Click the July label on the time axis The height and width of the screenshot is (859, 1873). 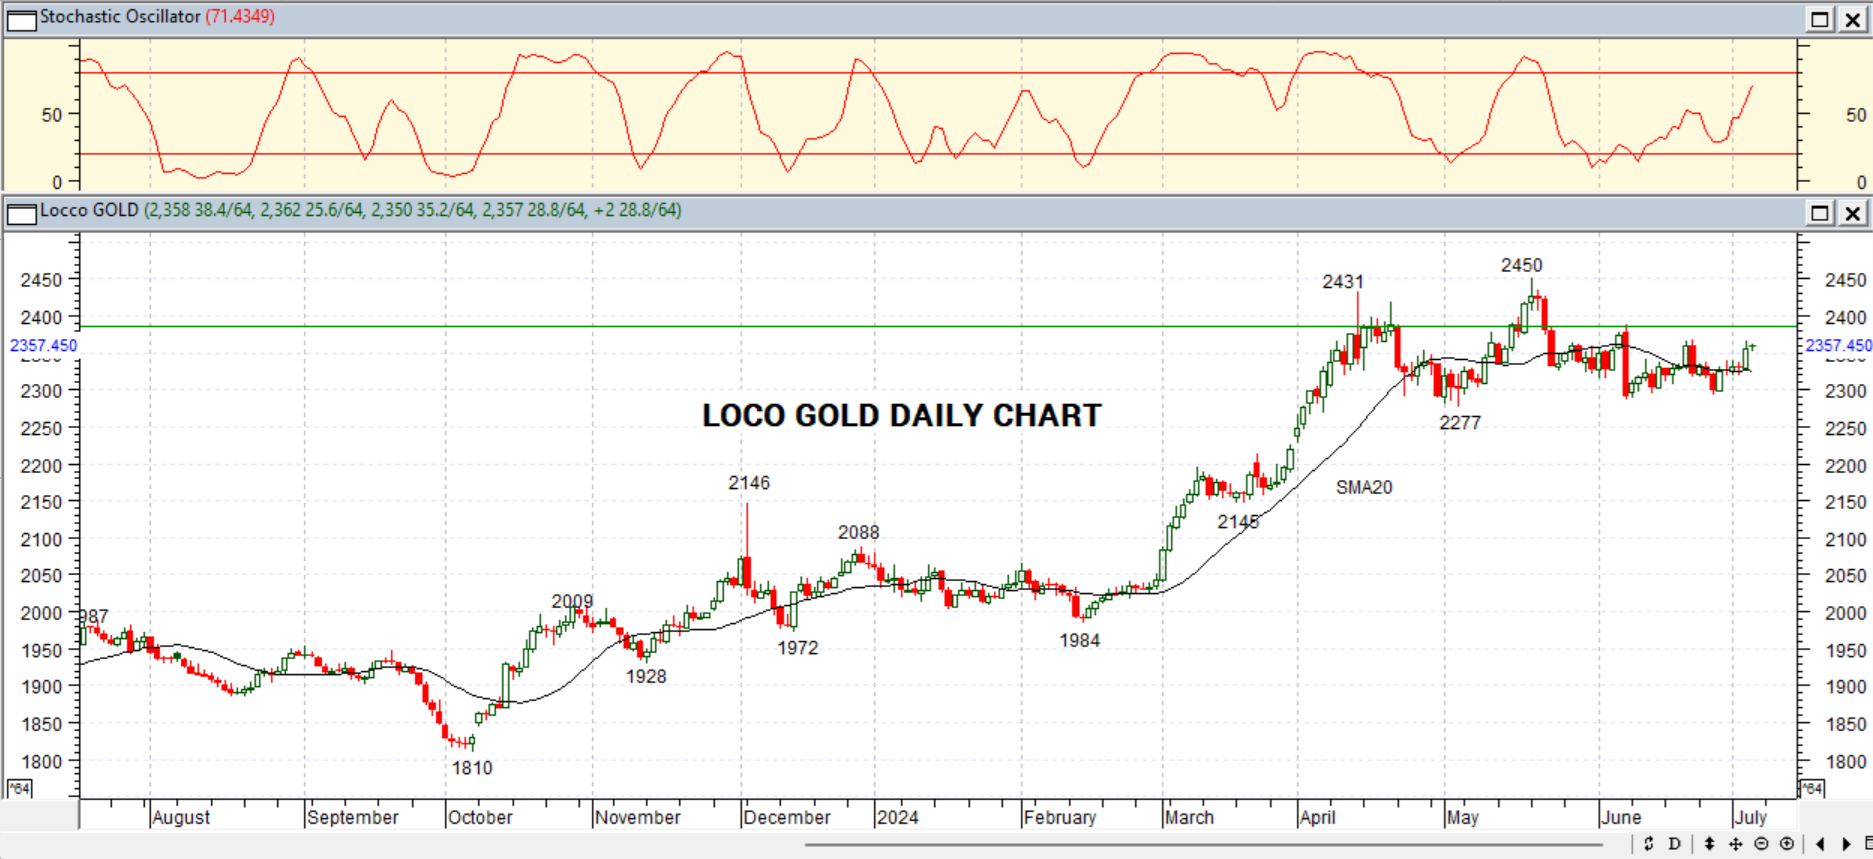(1751, 817)
